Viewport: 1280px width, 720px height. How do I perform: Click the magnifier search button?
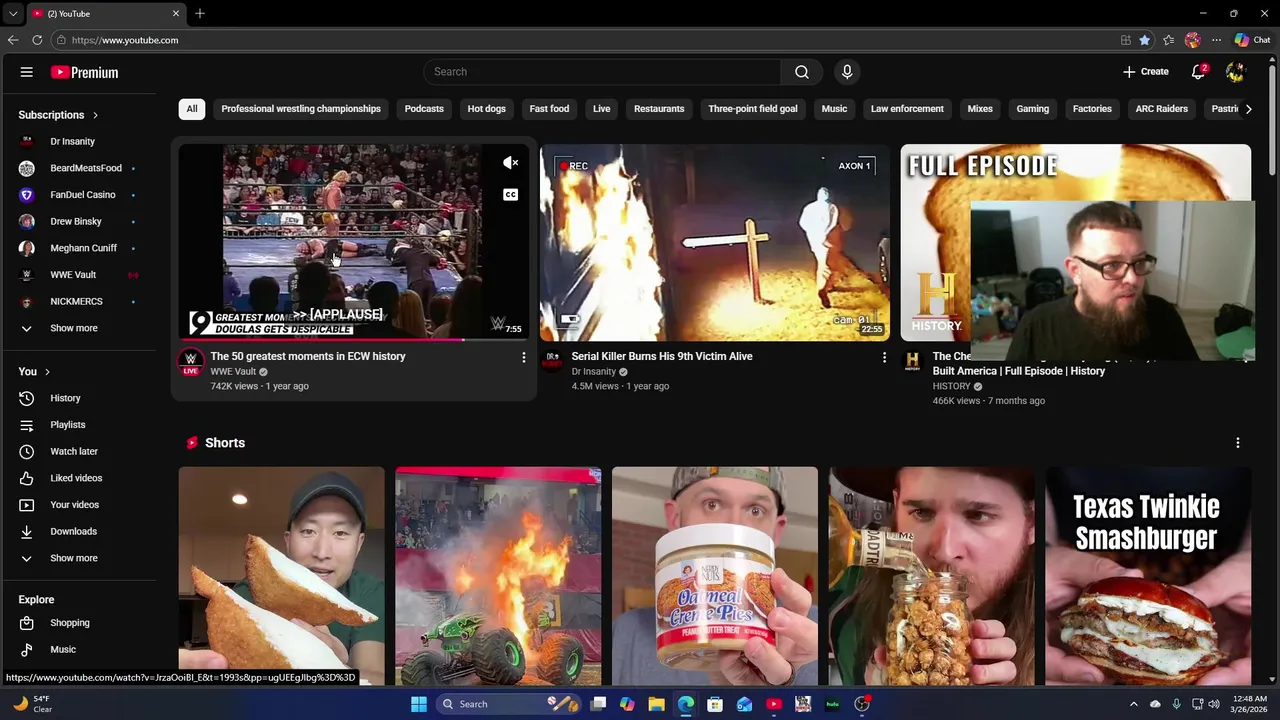[802, 72]
